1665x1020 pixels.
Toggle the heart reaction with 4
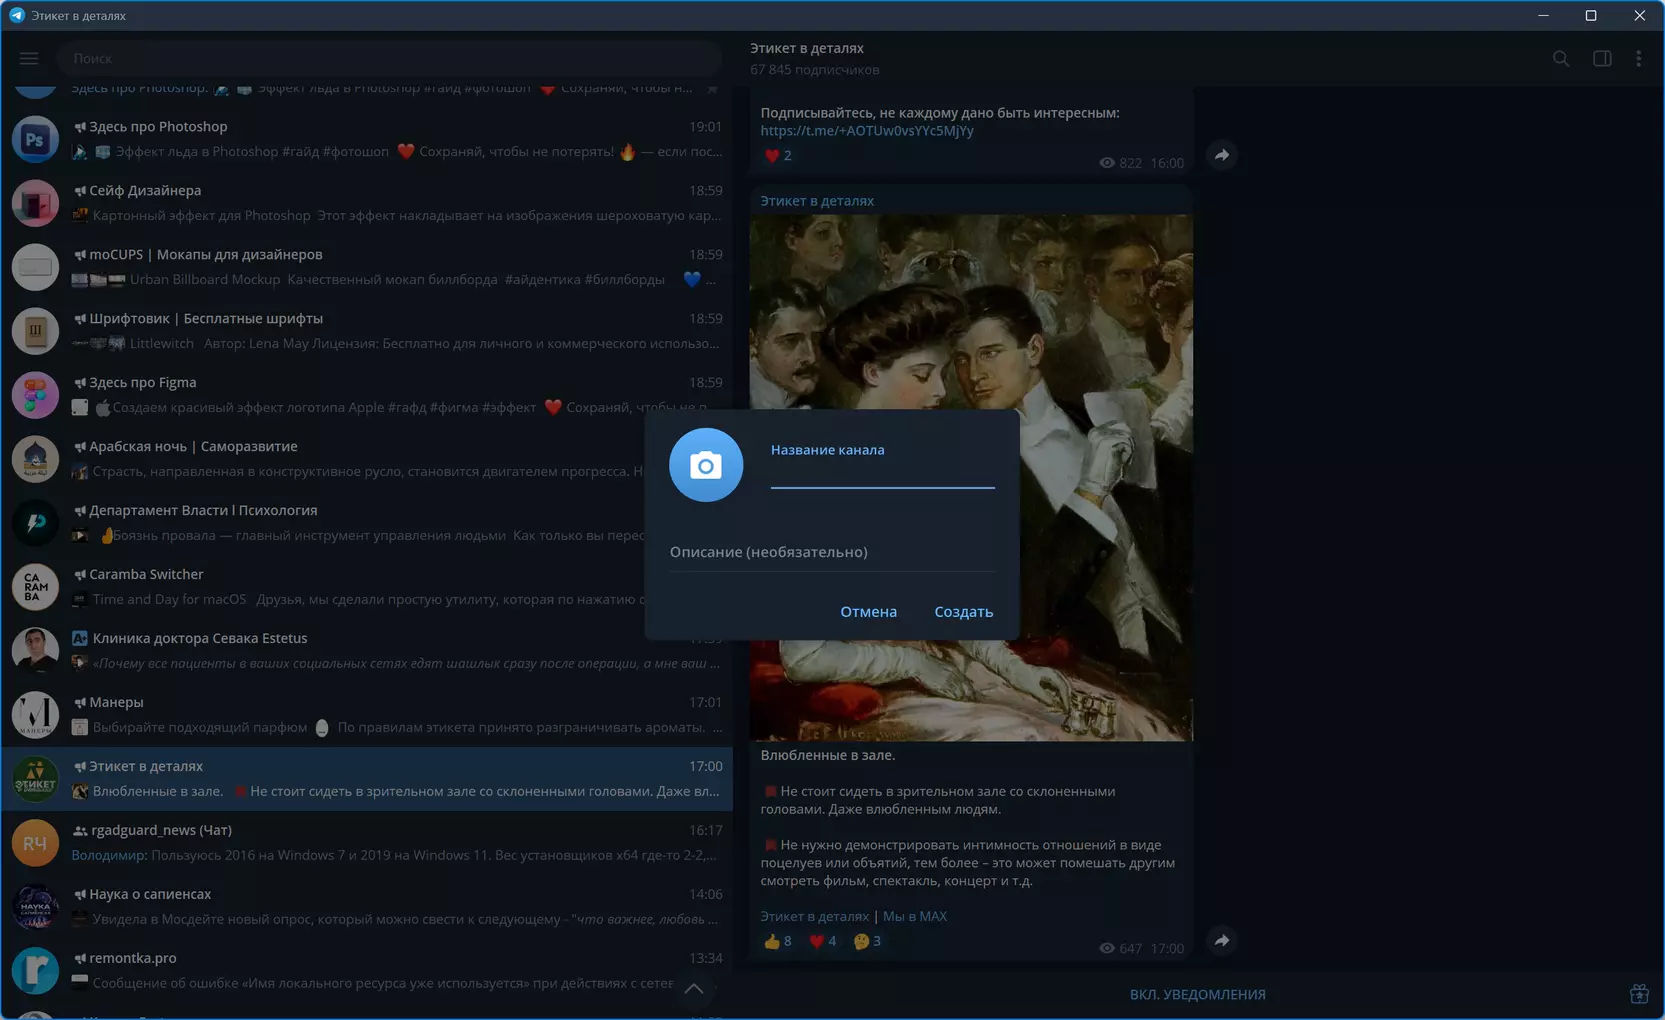point(822,941)
